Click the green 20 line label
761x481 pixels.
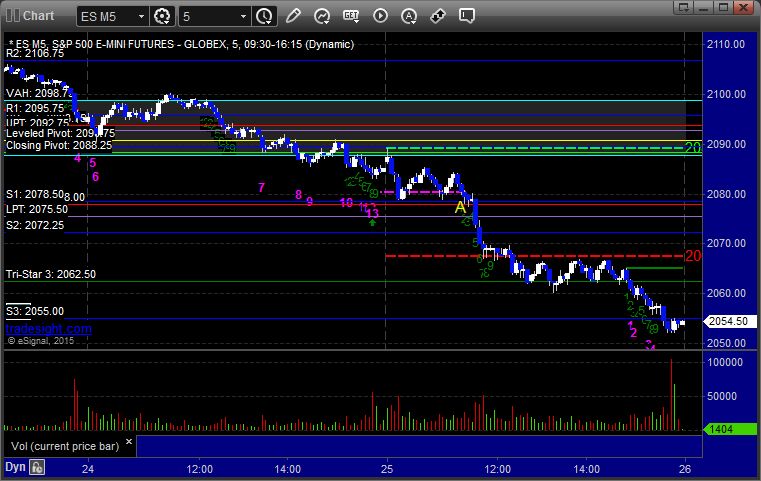(x=693, y=148)
